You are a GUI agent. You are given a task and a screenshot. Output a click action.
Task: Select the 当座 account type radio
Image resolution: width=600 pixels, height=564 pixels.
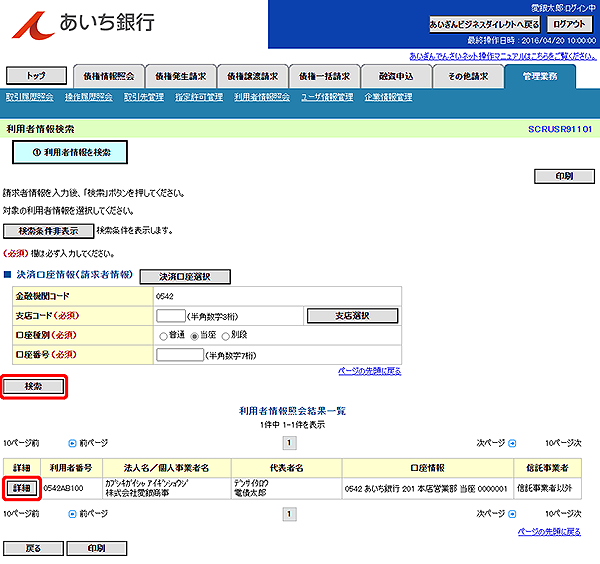coord(194,336)
